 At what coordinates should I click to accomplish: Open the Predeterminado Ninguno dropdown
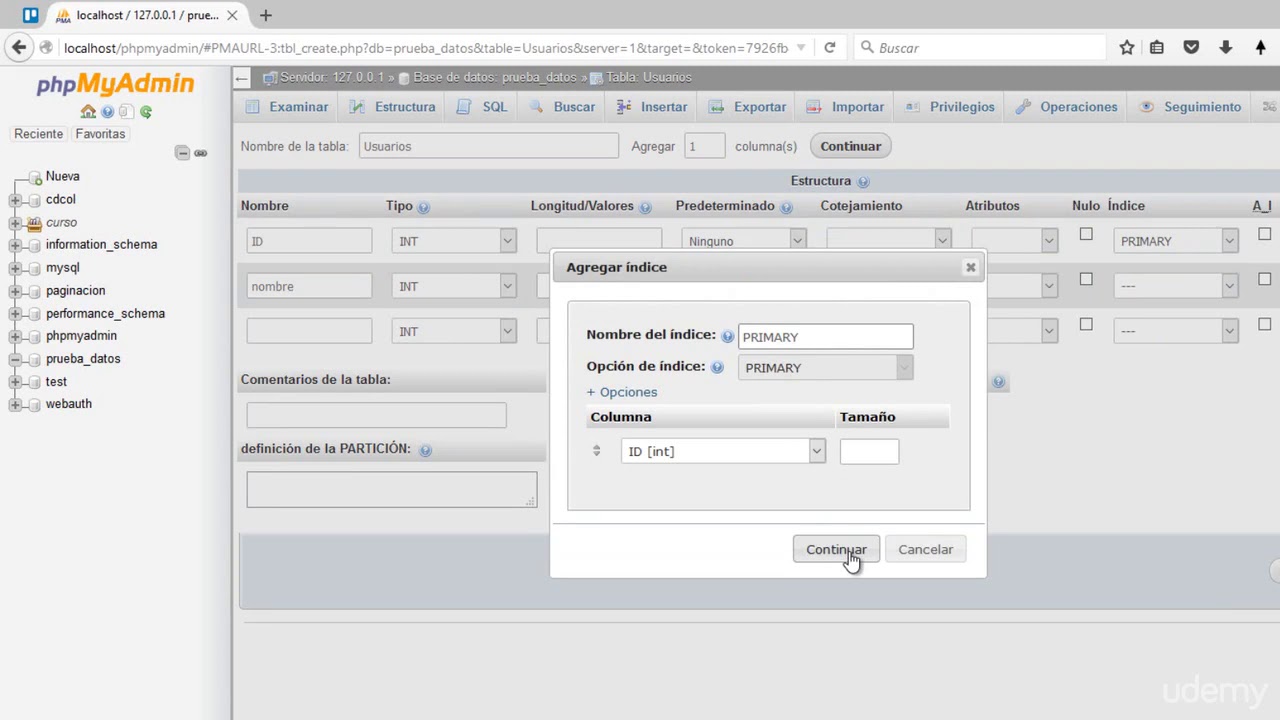pyautogui.click(x=744, y=241)
